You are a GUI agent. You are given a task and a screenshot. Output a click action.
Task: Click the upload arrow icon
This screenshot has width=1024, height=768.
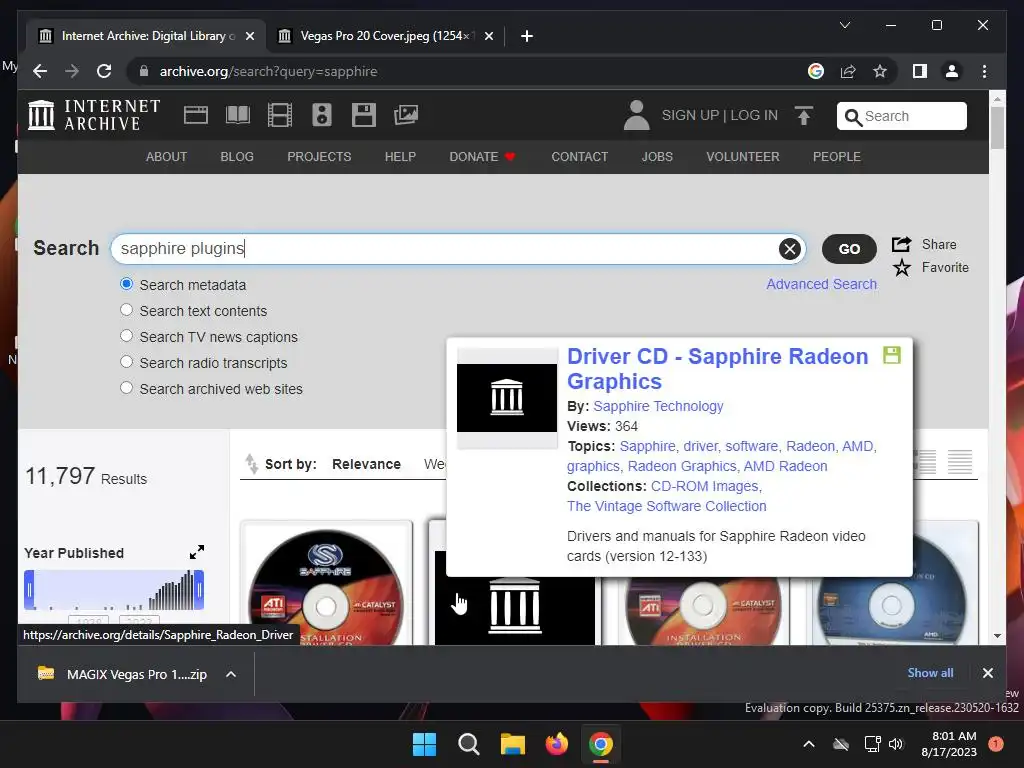804,116
